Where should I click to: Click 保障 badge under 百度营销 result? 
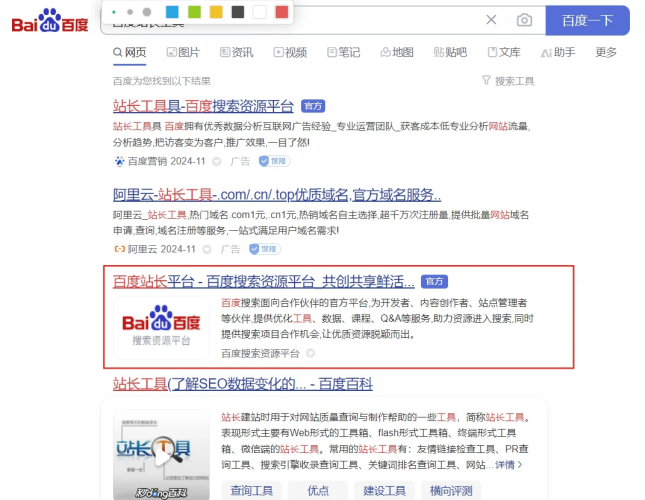point(274,161)
